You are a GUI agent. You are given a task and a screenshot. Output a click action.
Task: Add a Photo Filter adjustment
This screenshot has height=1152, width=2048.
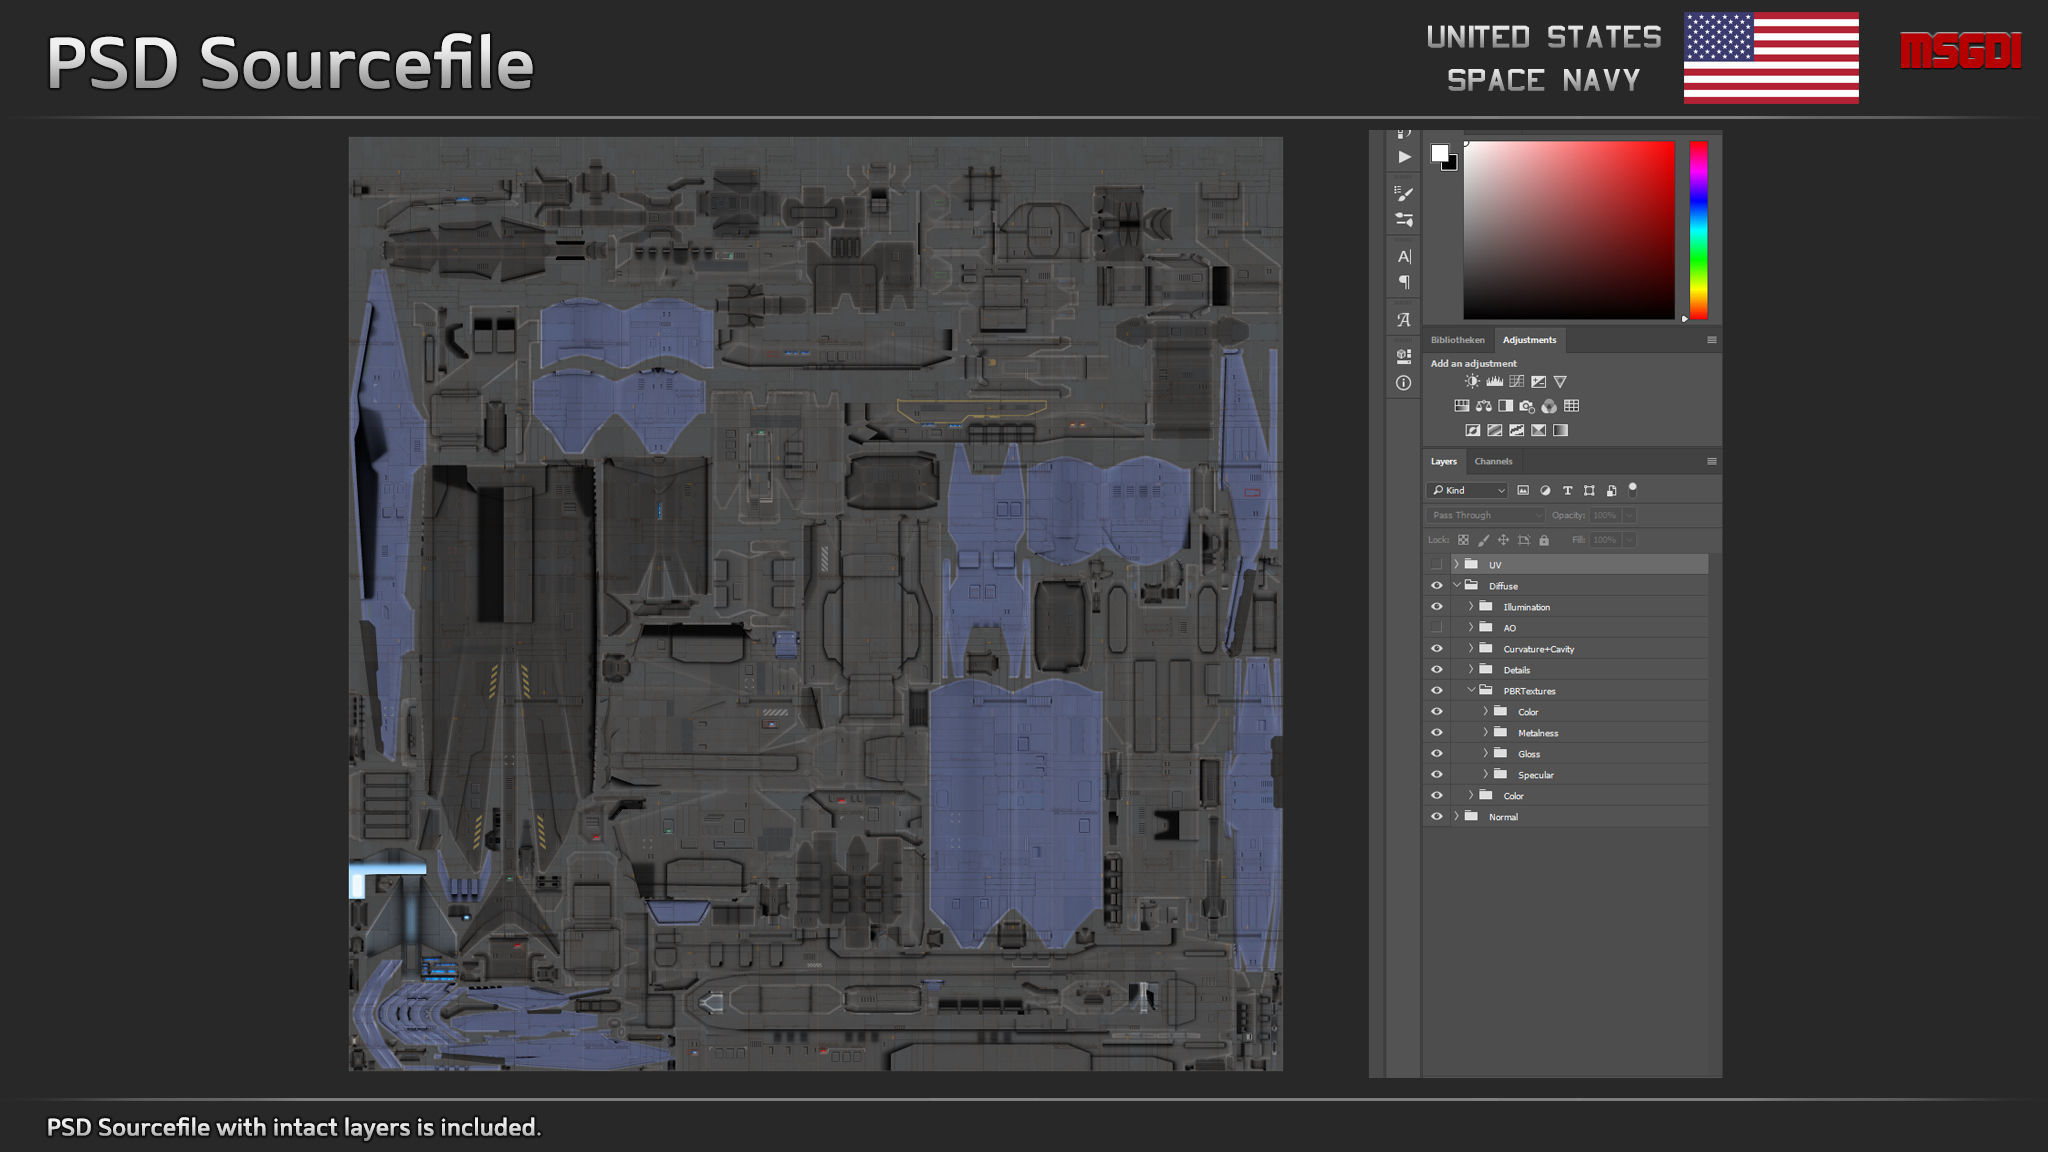point(1527,406)
